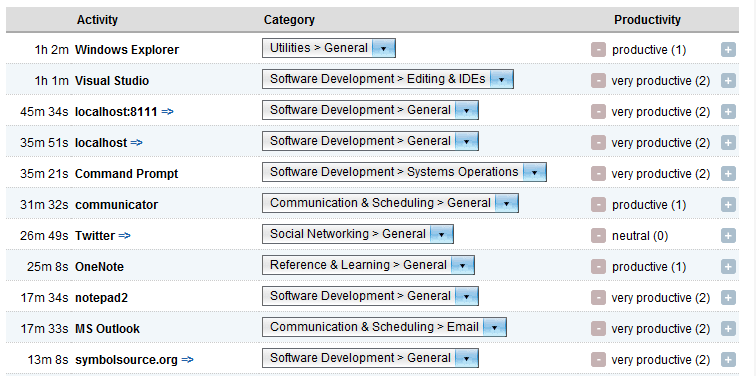Image resolution: width=756 pixels, height=376 pixels.
Task: Decrease productivity rating for communicator
Action: point(598,205)
